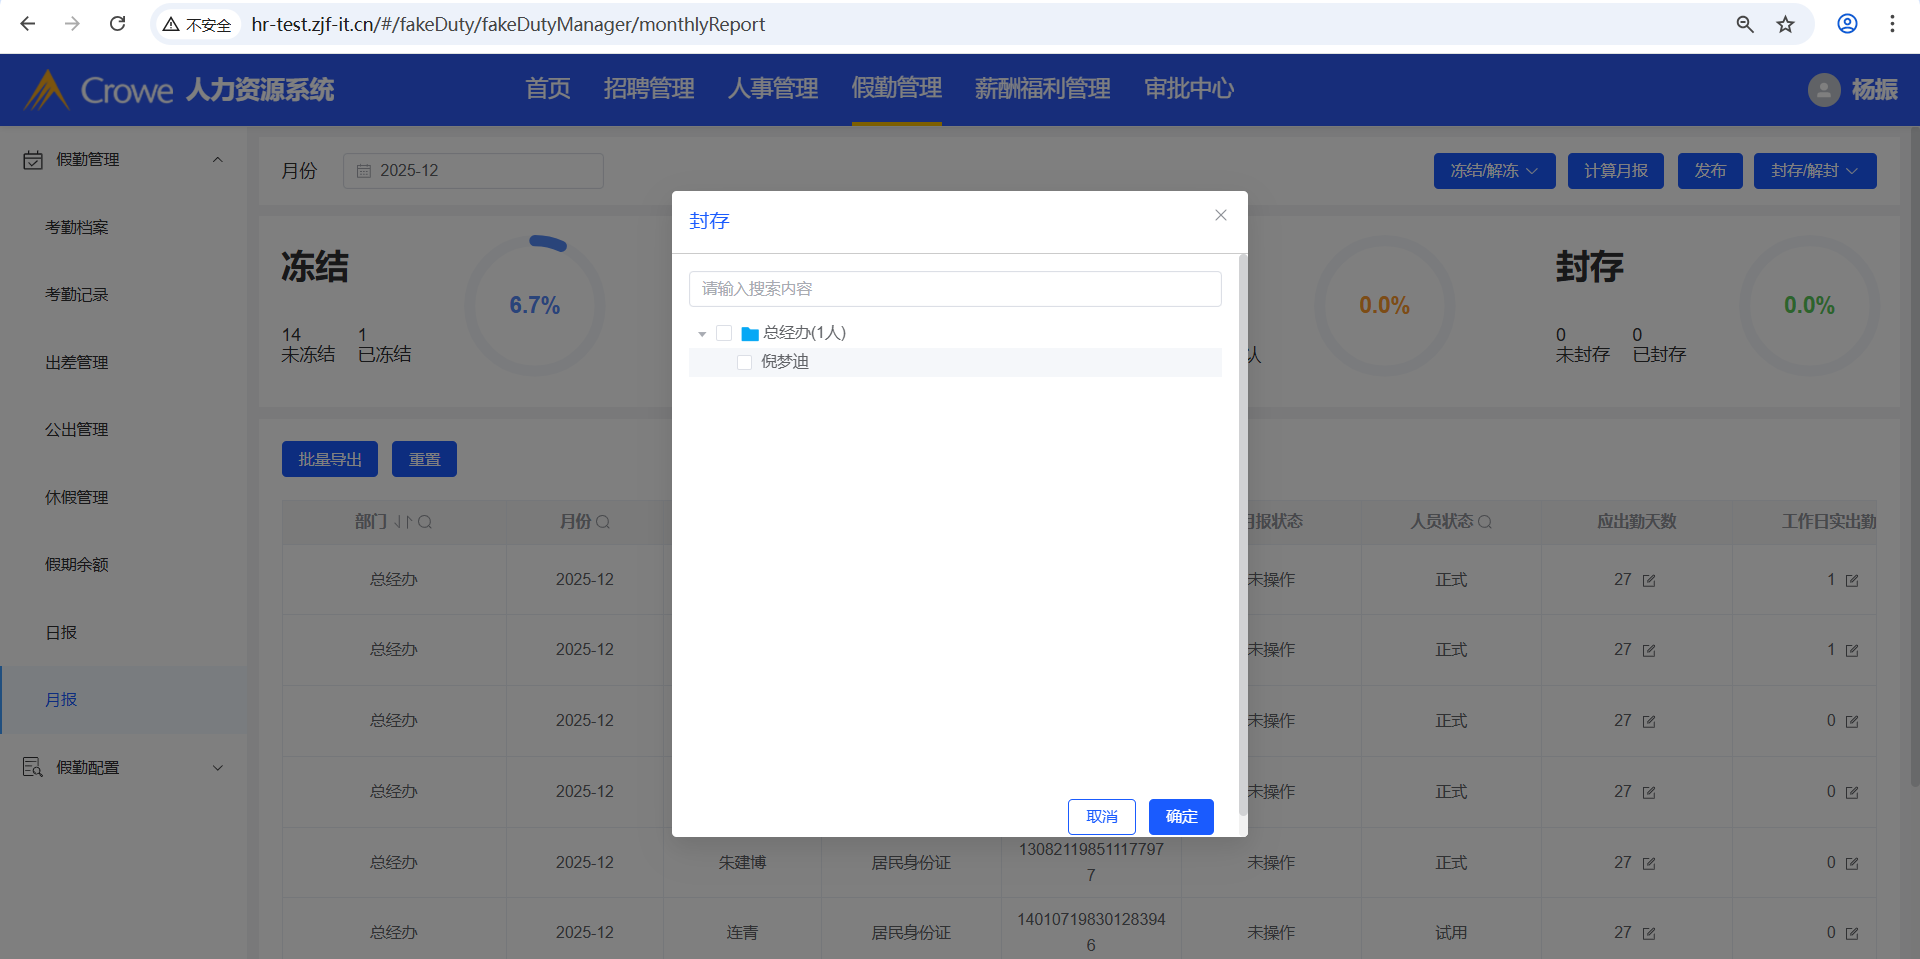Click the 杨振 user avatar icon
The width and height of the screenshot is (1920, 959).
1824,90
